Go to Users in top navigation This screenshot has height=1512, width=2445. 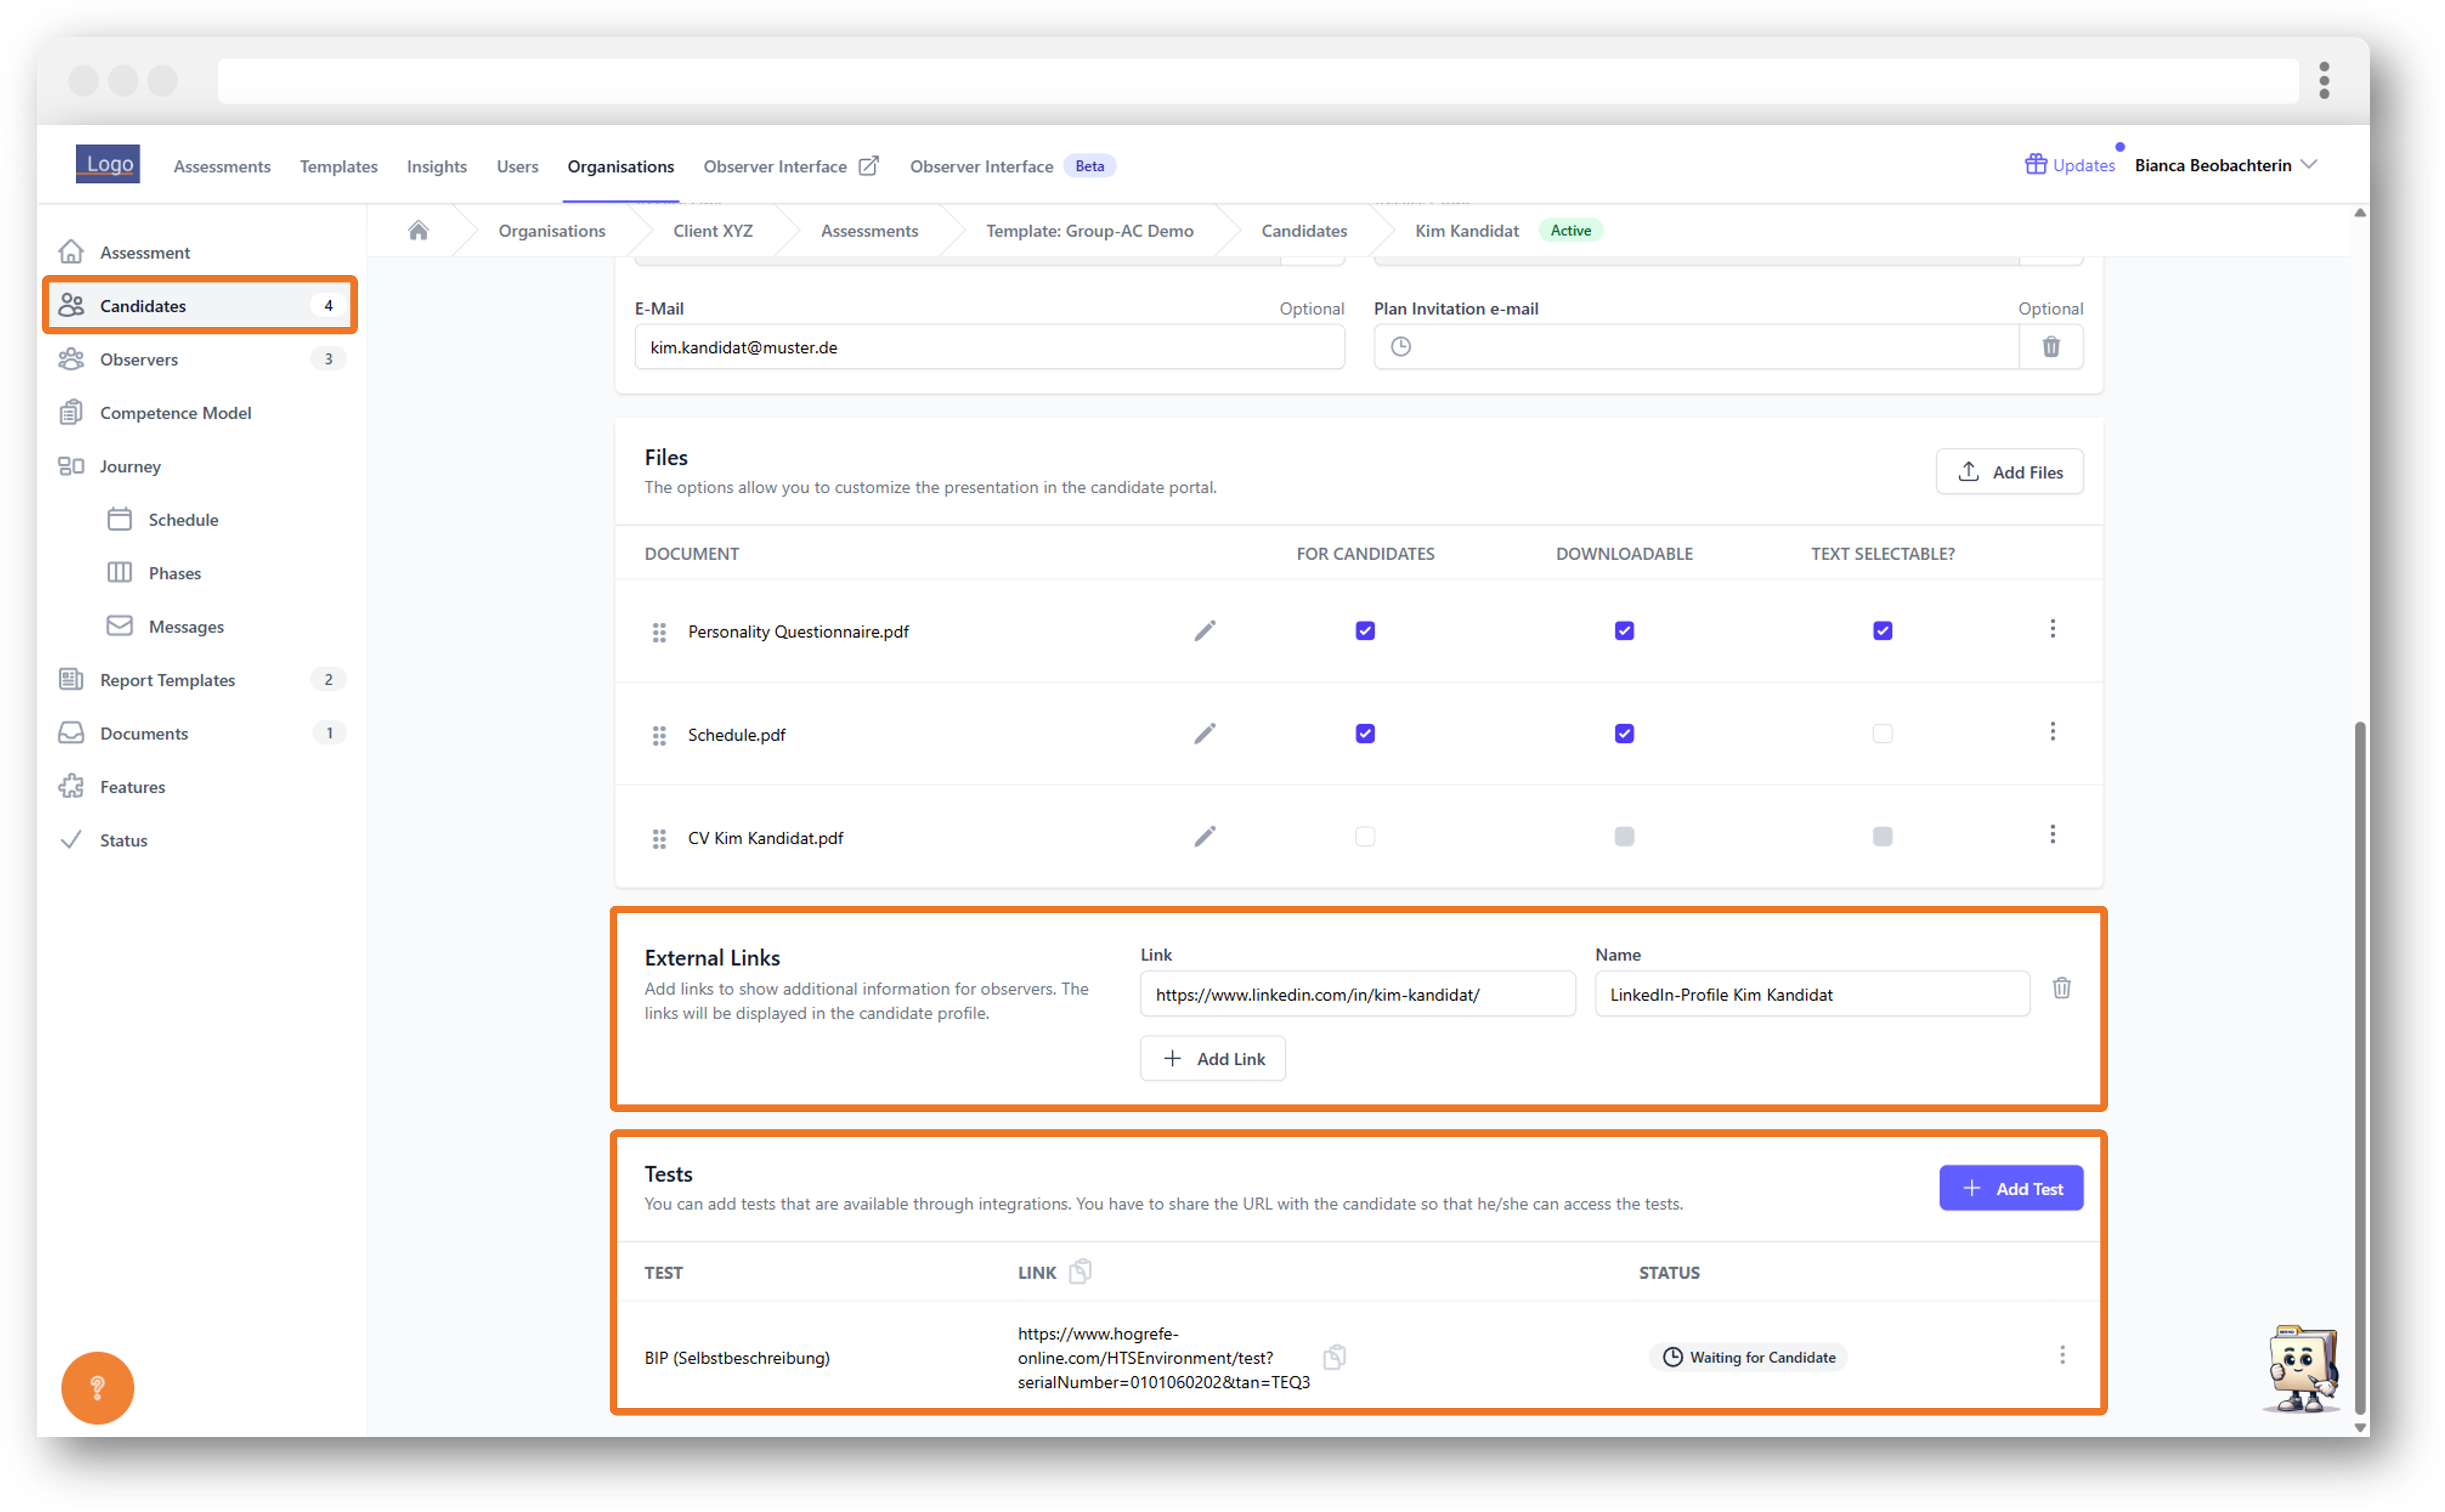[517, 166]
